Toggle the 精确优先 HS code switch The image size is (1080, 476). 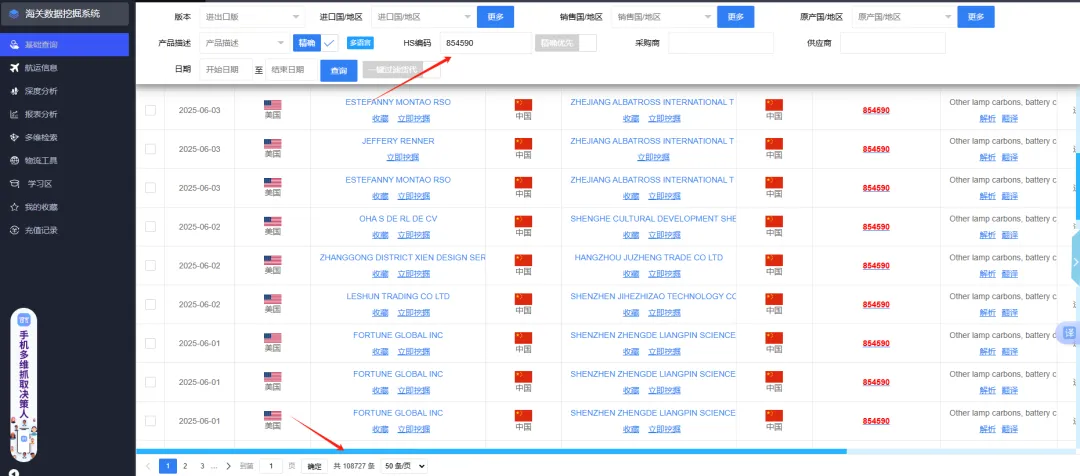tap(565, 43)
